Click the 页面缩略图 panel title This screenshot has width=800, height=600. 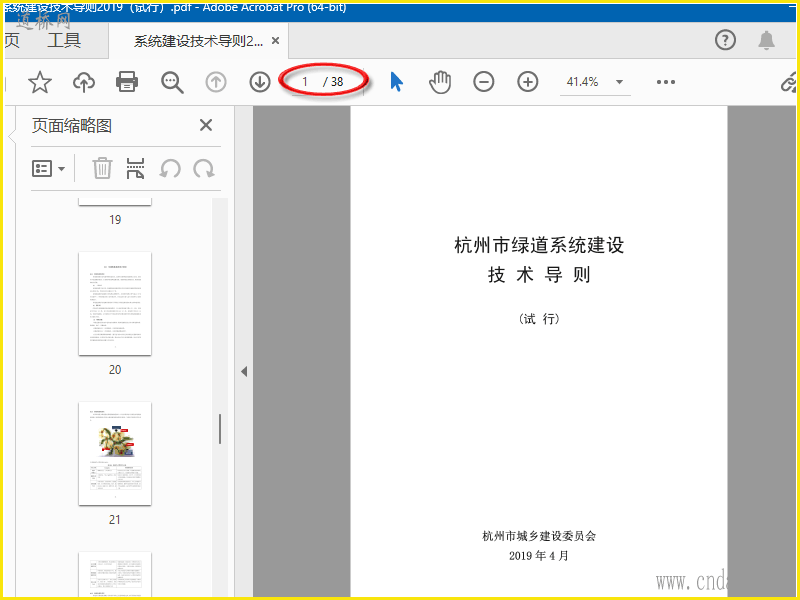coord(72,126)
